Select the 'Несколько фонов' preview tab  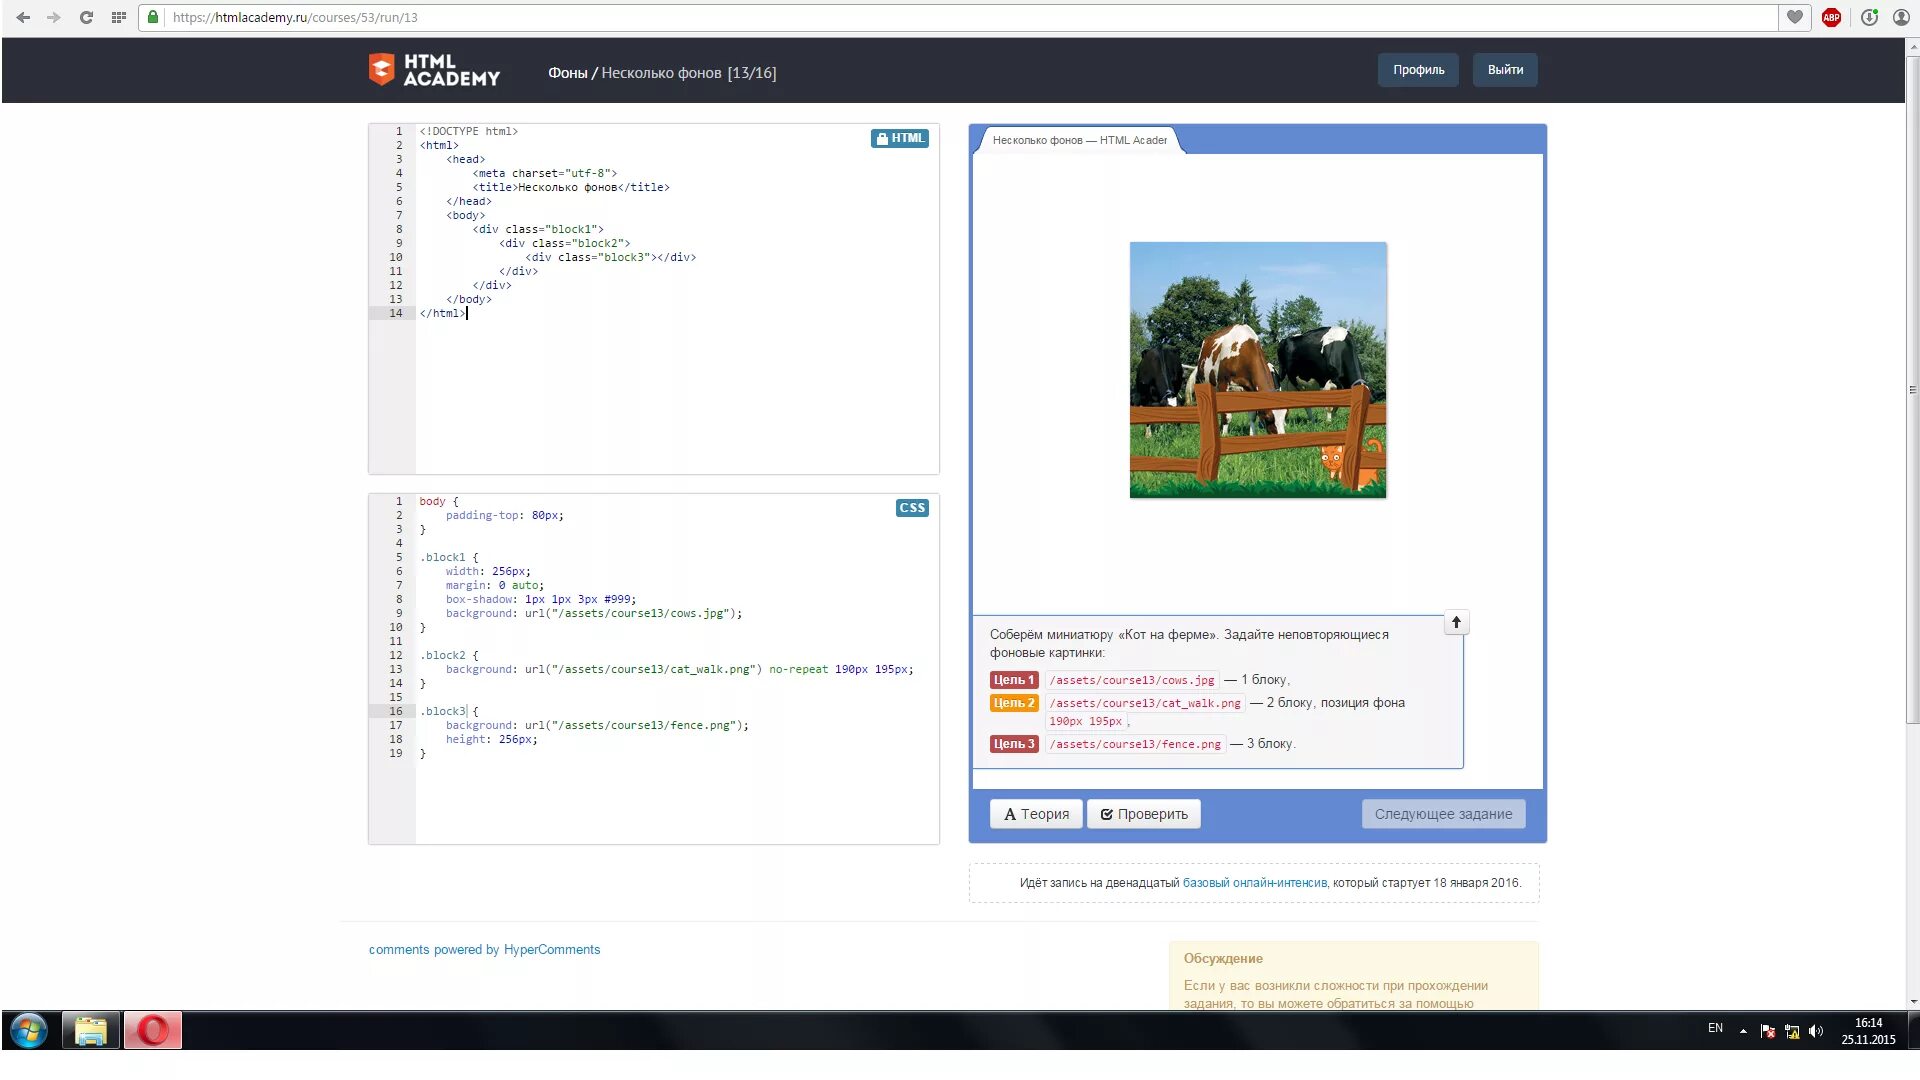1079,140
